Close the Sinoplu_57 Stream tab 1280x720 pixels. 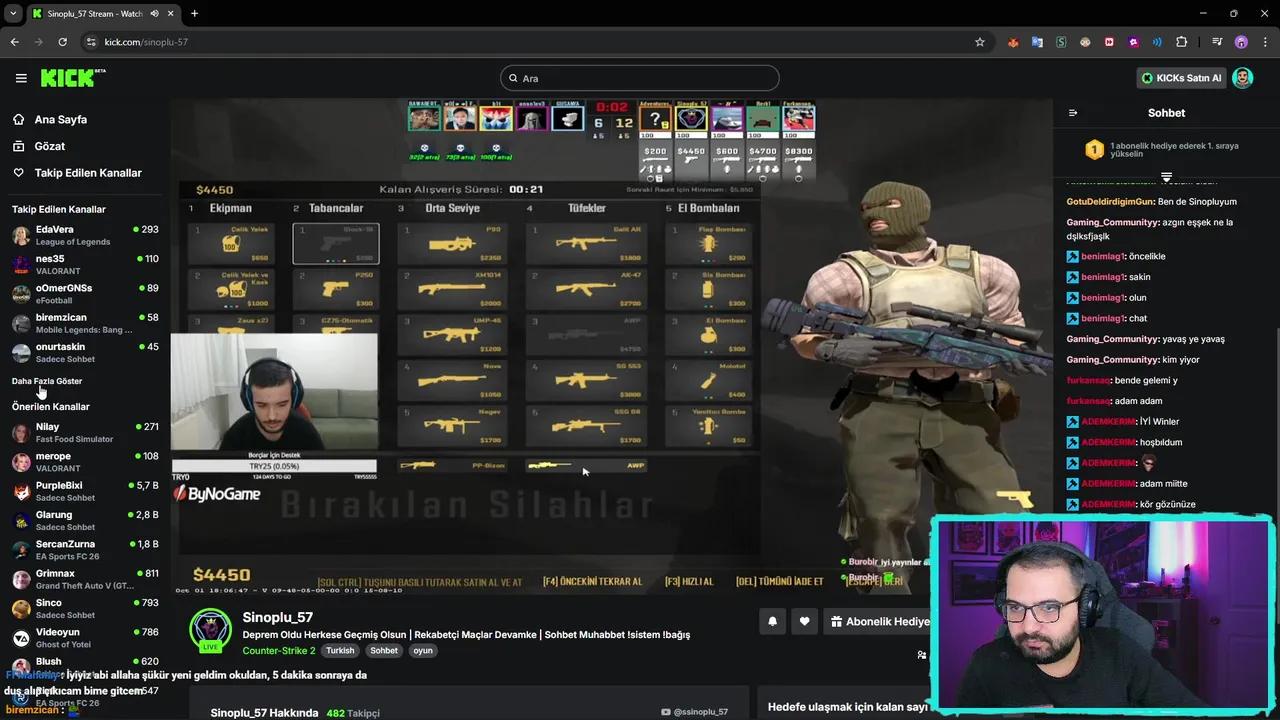click(x=170, y=14)
